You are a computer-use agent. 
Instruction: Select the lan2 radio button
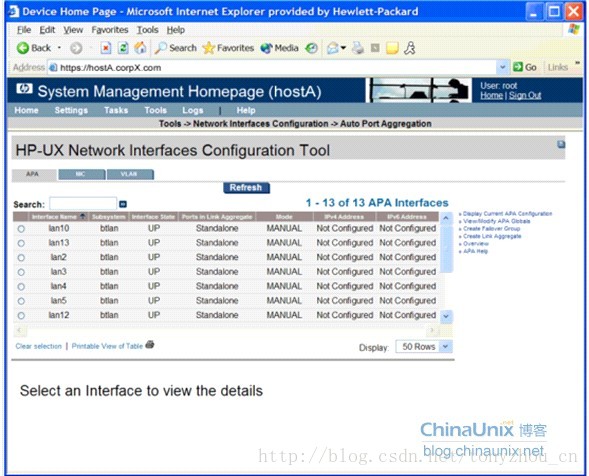(21, 257)
